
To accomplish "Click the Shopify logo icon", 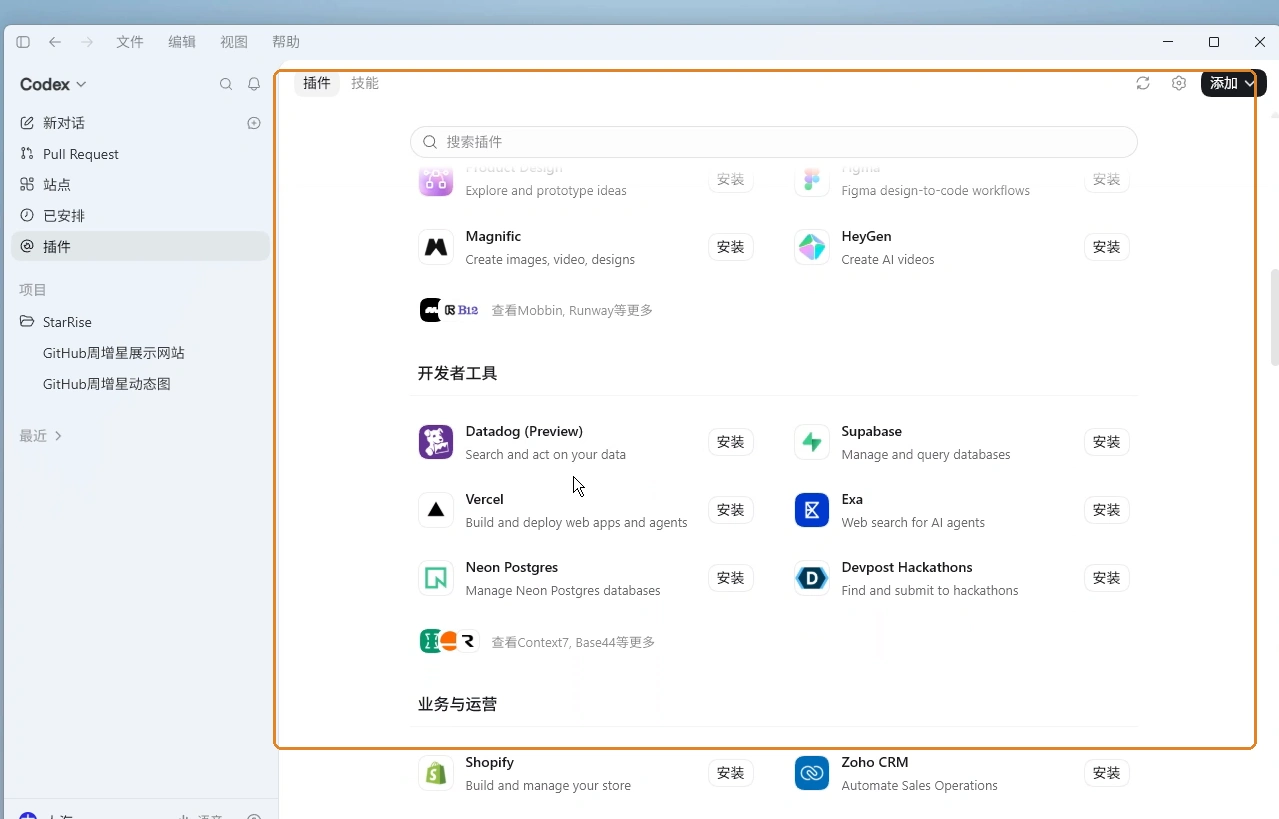I will [436, 773].
